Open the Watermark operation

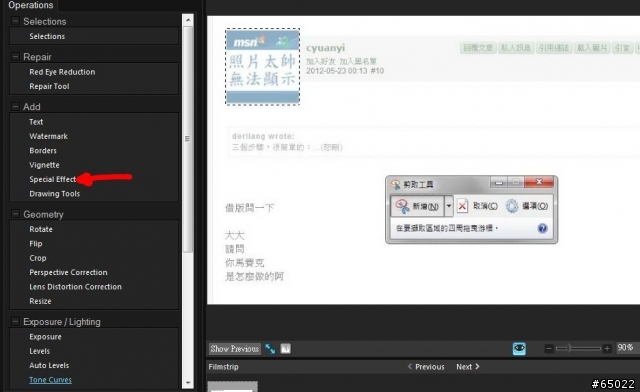[x=48, y=136]
